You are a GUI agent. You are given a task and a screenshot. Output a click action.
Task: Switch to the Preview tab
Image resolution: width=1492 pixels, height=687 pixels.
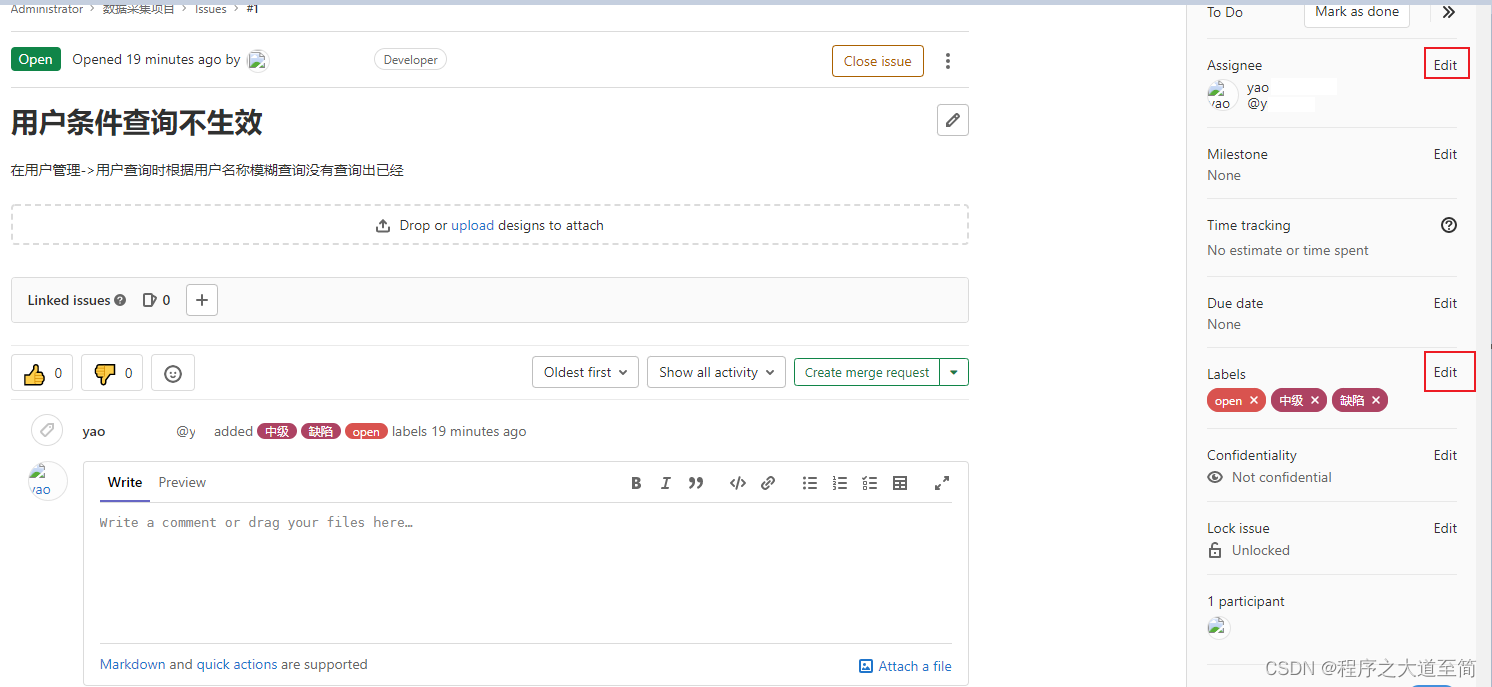tap(182, 482)
